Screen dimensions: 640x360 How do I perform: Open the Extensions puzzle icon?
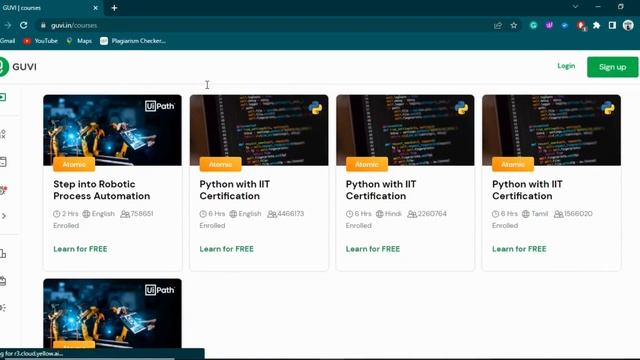point(596,25)
